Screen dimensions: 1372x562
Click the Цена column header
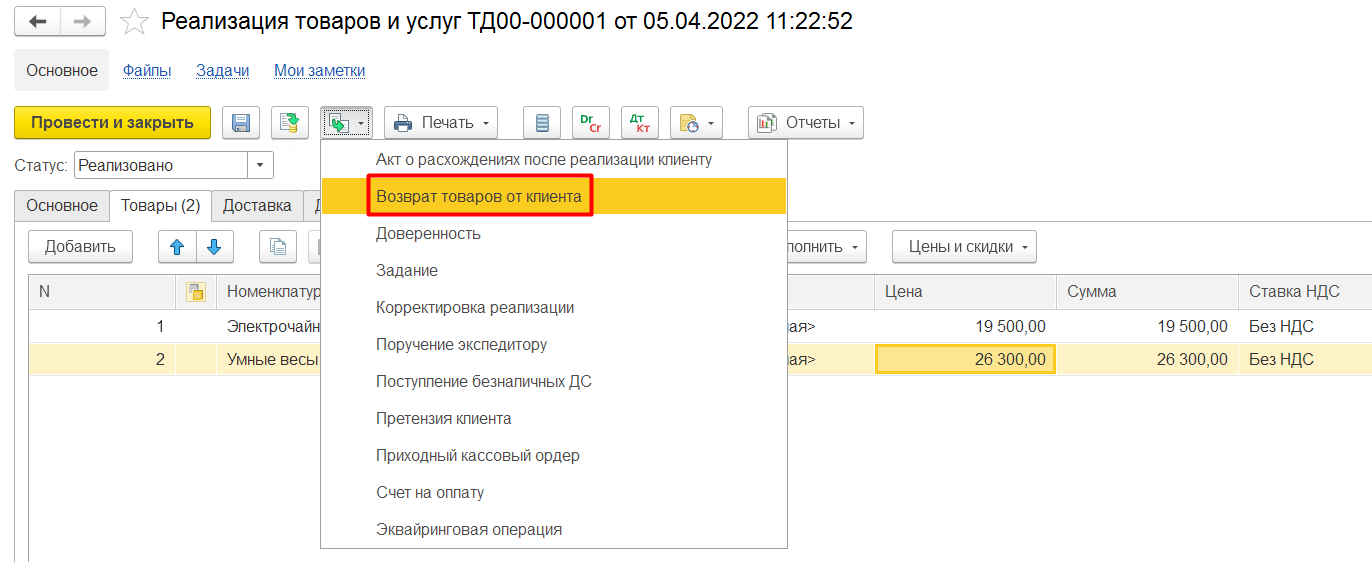tap(966, 292)
